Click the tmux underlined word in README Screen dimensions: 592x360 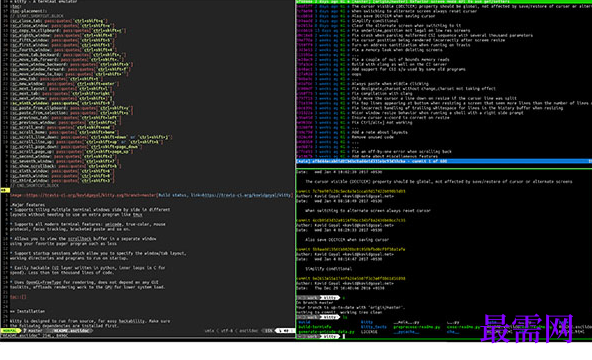pyautogui.click(x=138, y=215)
